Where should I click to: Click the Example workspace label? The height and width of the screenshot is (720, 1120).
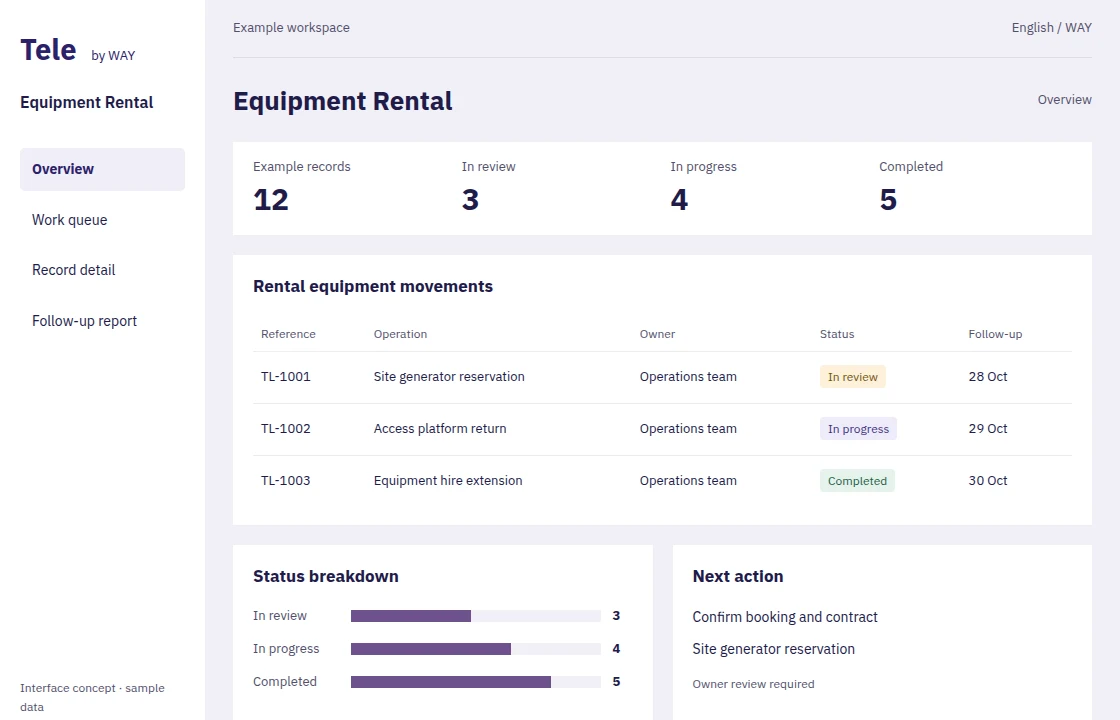pos(291,28)
